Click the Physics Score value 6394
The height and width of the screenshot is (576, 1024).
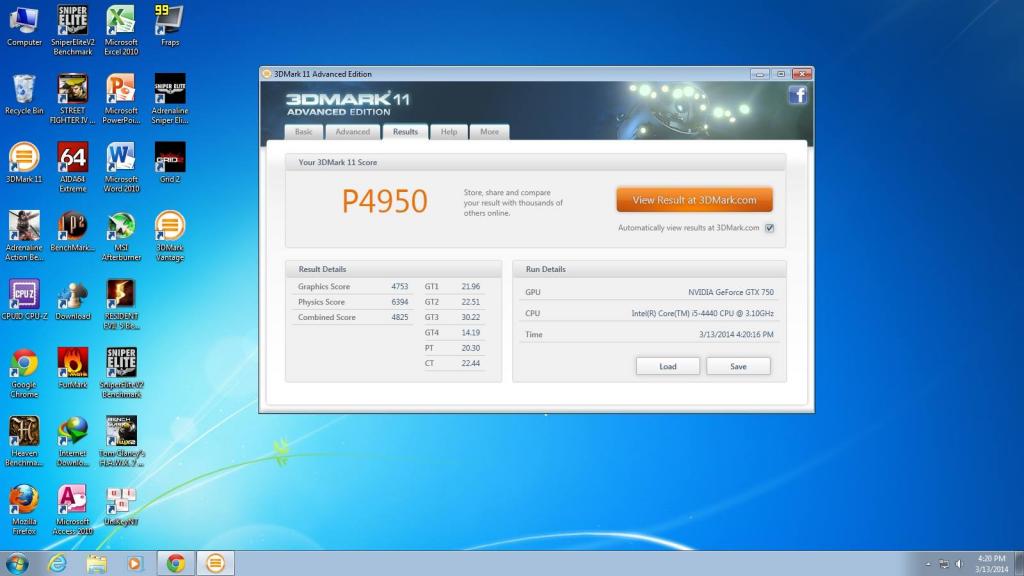pos(400,302)
